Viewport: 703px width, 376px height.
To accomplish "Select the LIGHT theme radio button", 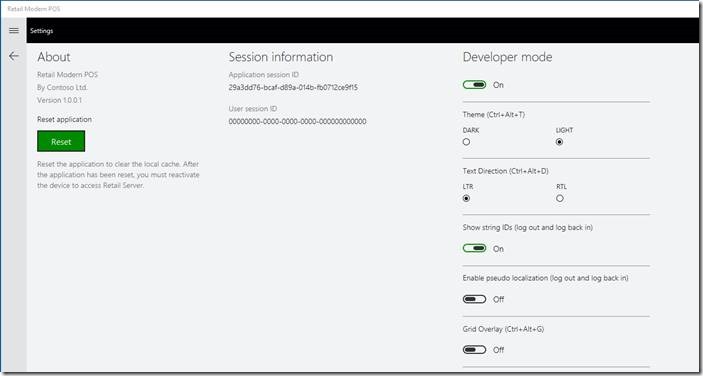I will (x=560, y=142).
